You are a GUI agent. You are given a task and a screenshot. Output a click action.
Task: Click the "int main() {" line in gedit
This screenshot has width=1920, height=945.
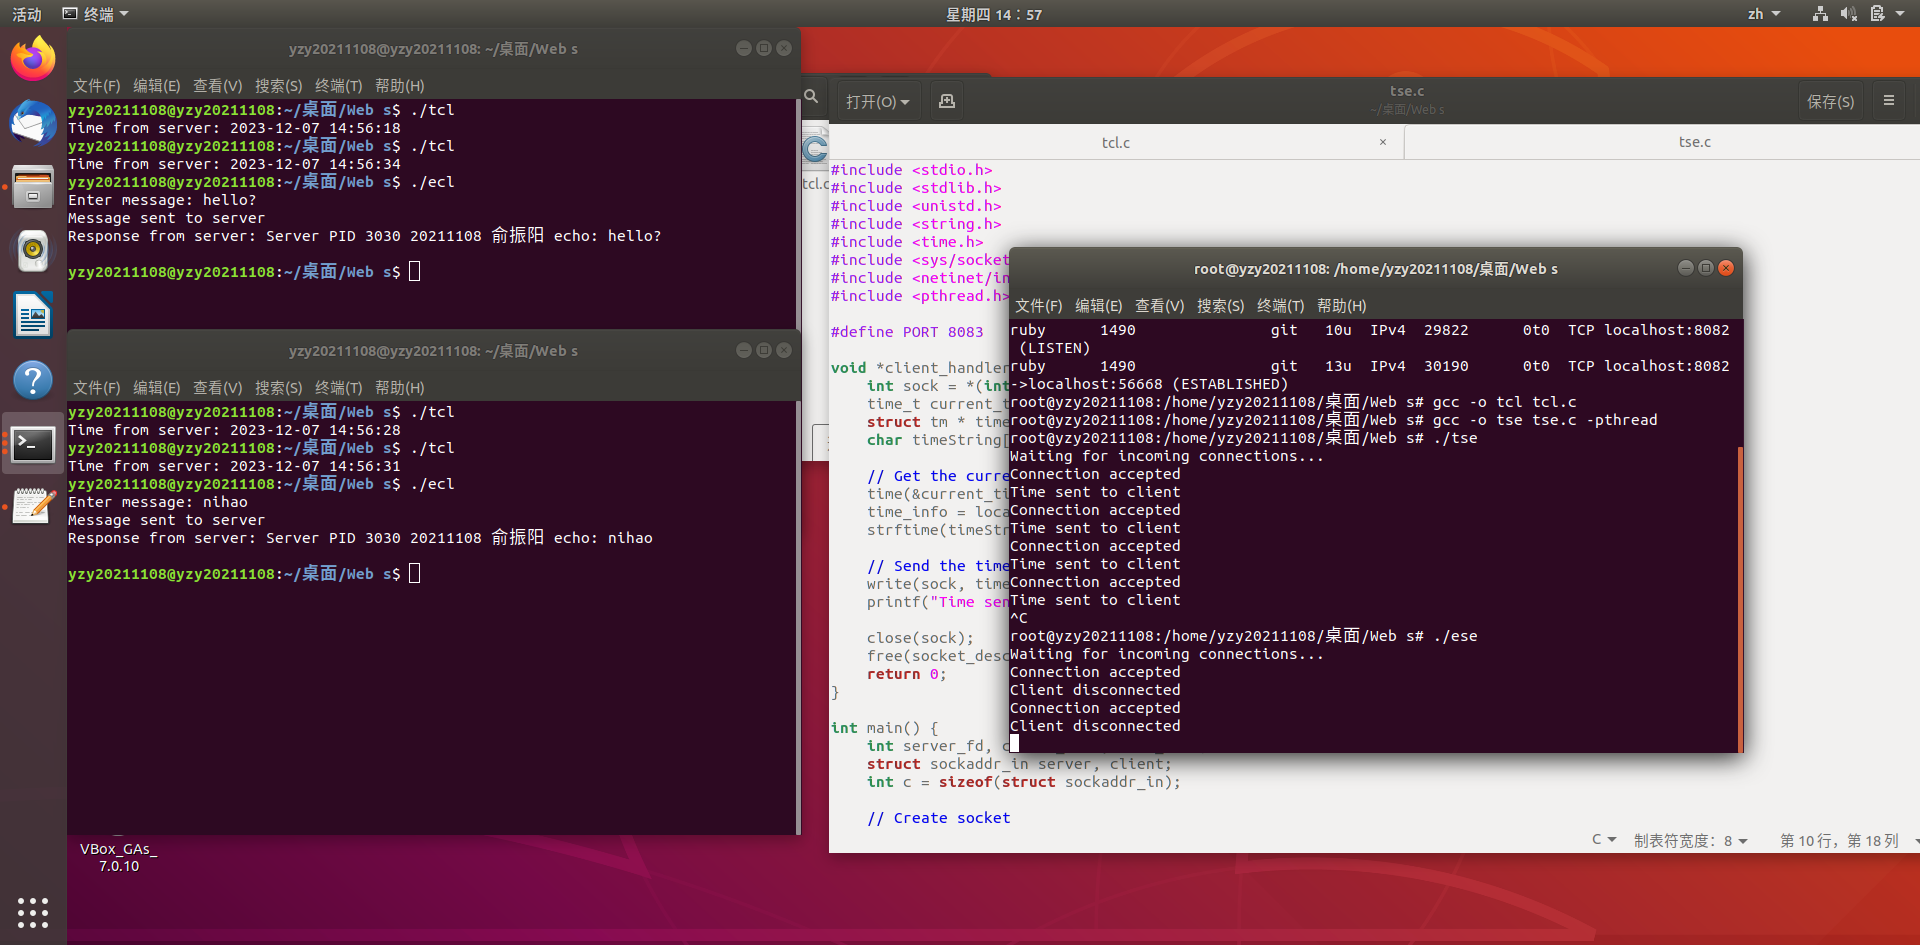(885, 728)
